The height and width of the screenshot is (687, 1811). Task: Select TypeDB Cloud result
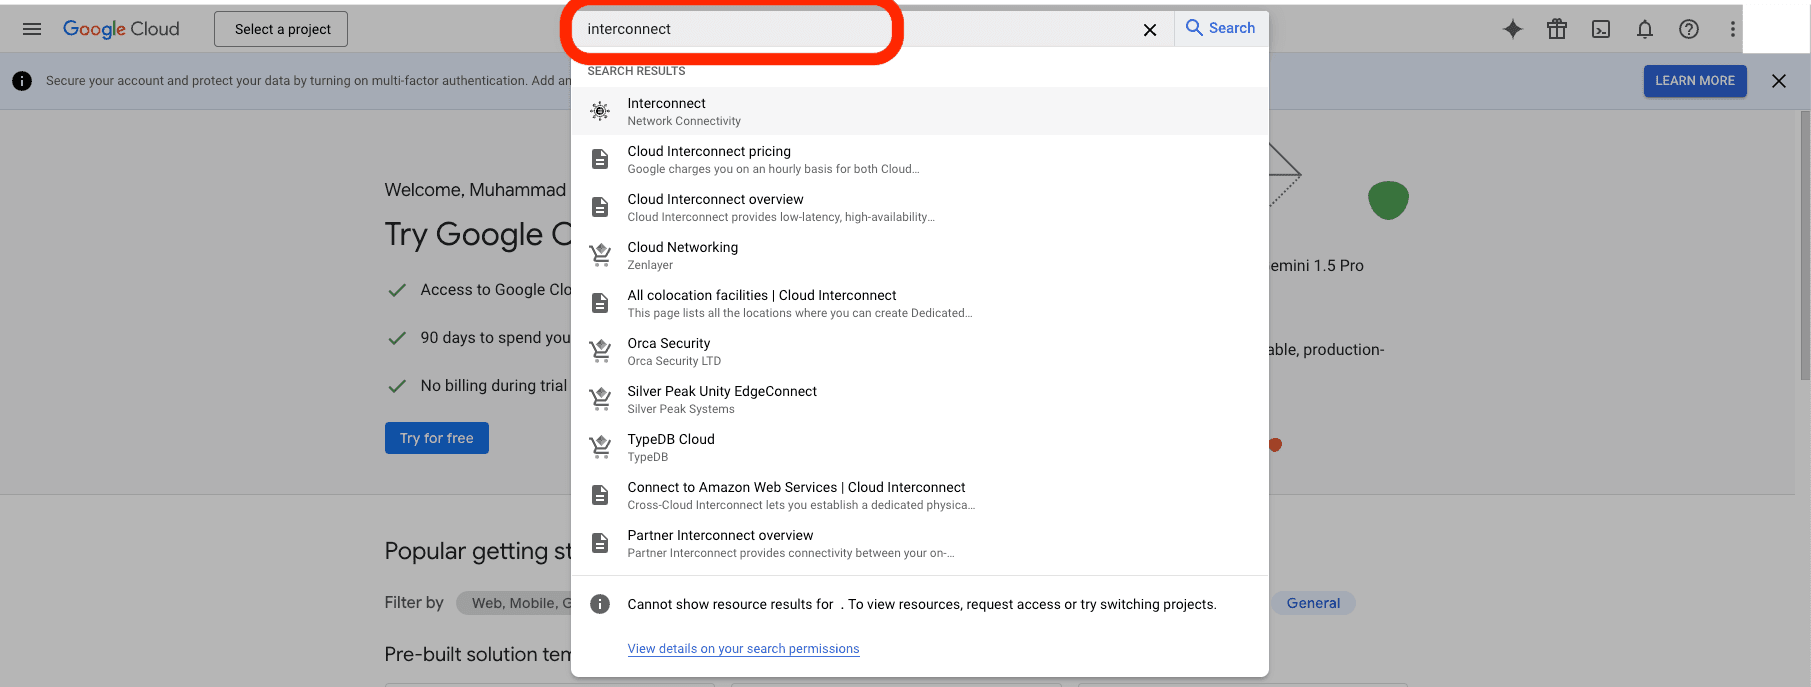920,447
